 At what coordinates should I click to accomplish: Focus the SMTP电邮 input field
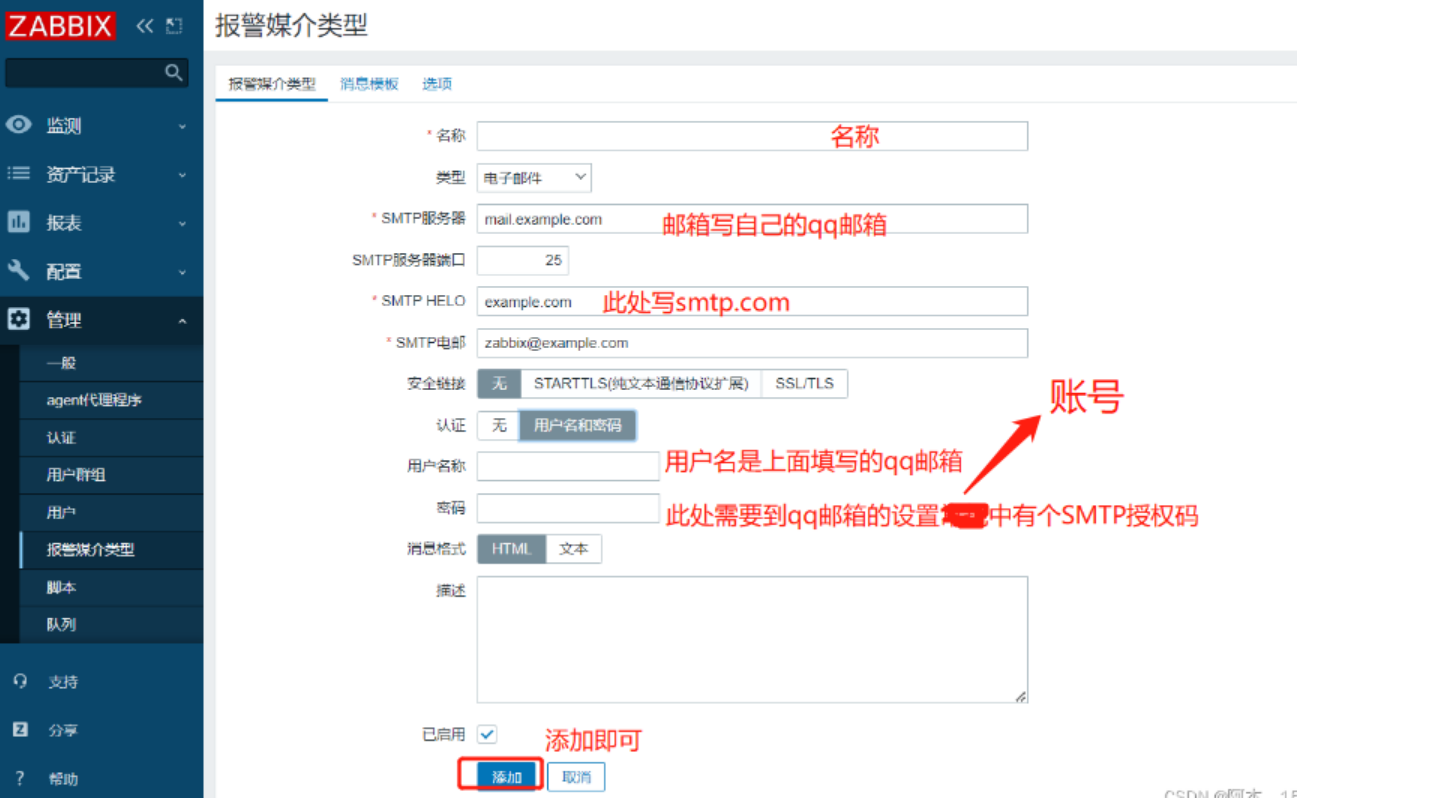(x=752, y=343)
